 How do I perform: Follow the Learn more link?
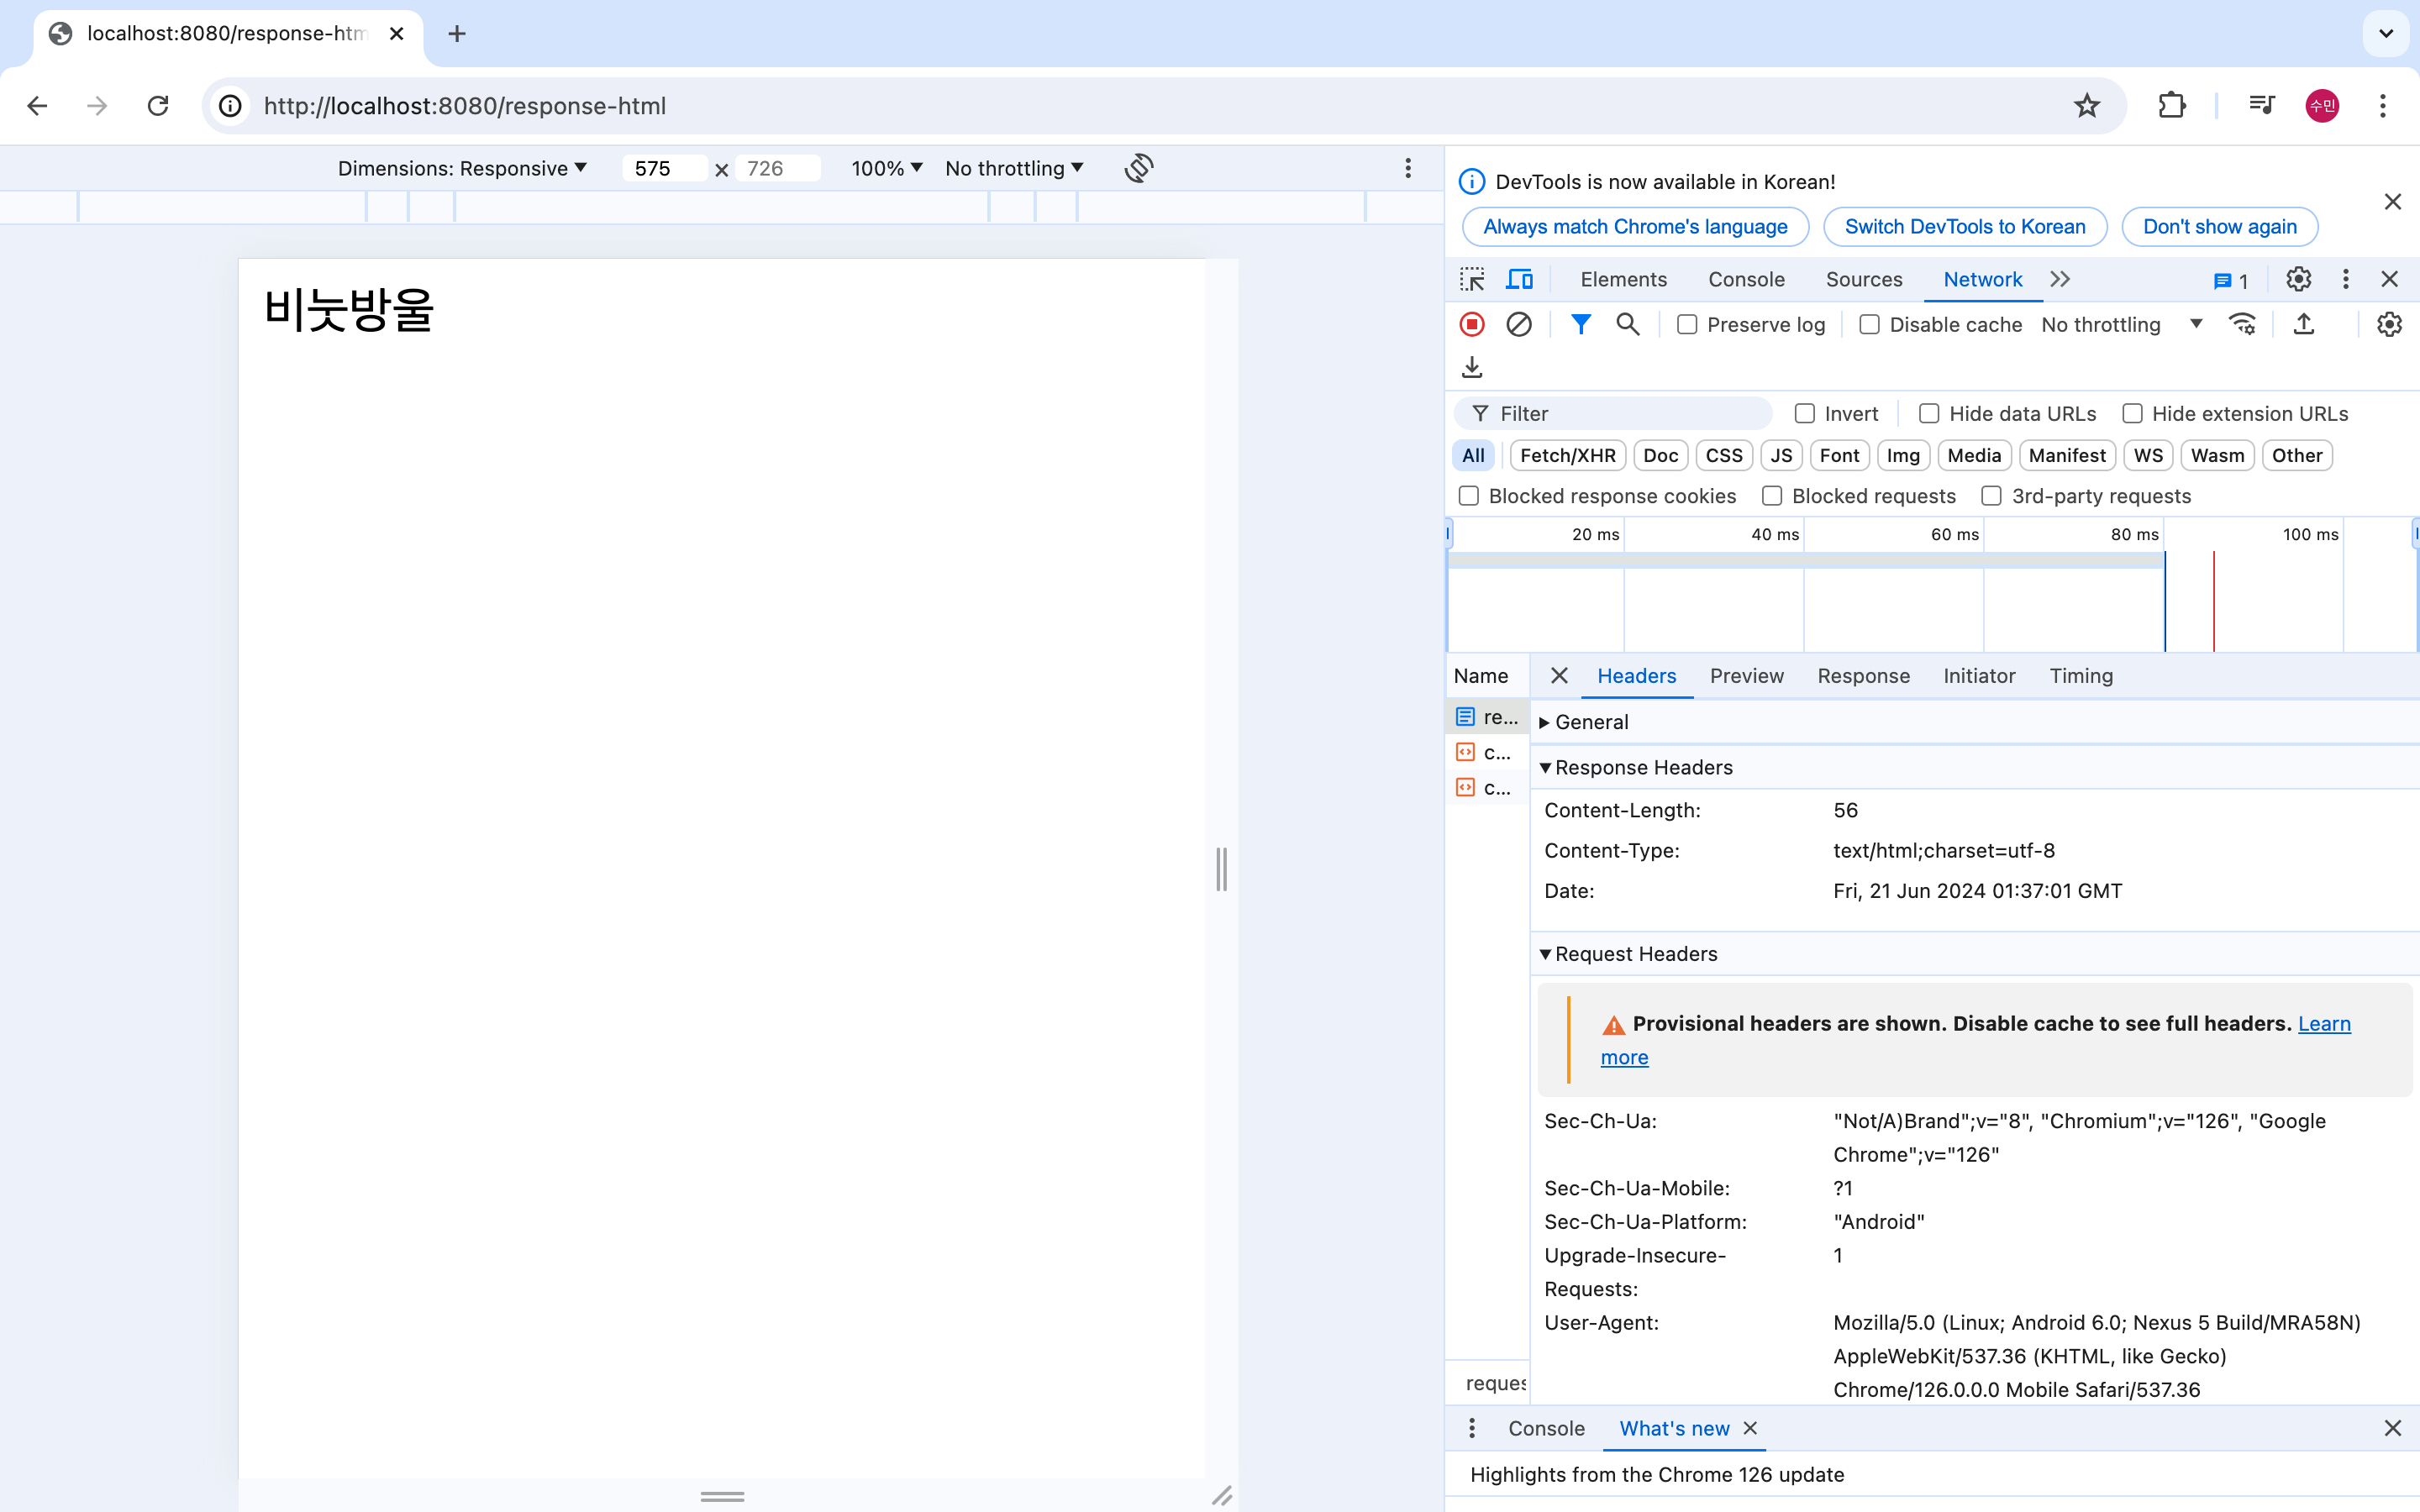2323,1024
